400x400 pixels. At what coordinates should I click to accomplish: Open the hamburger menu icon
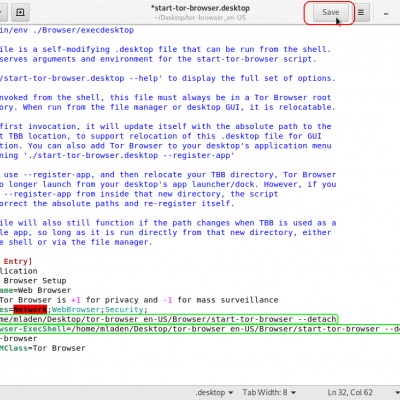click(x=361, y=12)
